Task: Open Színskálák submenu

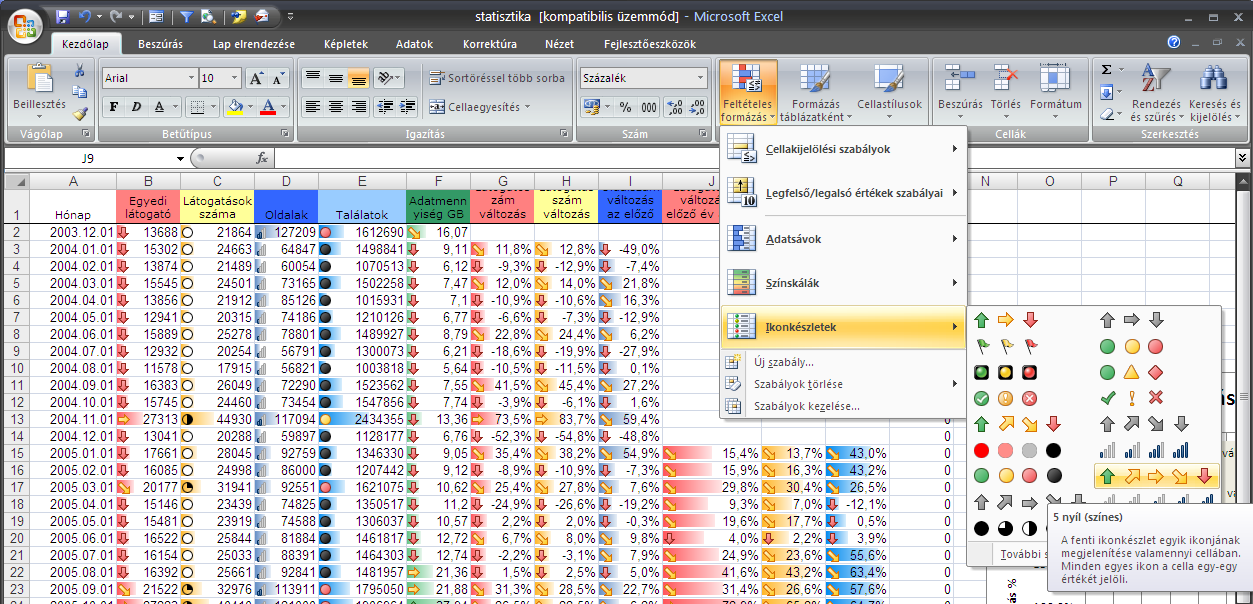Action: point(842,283)
